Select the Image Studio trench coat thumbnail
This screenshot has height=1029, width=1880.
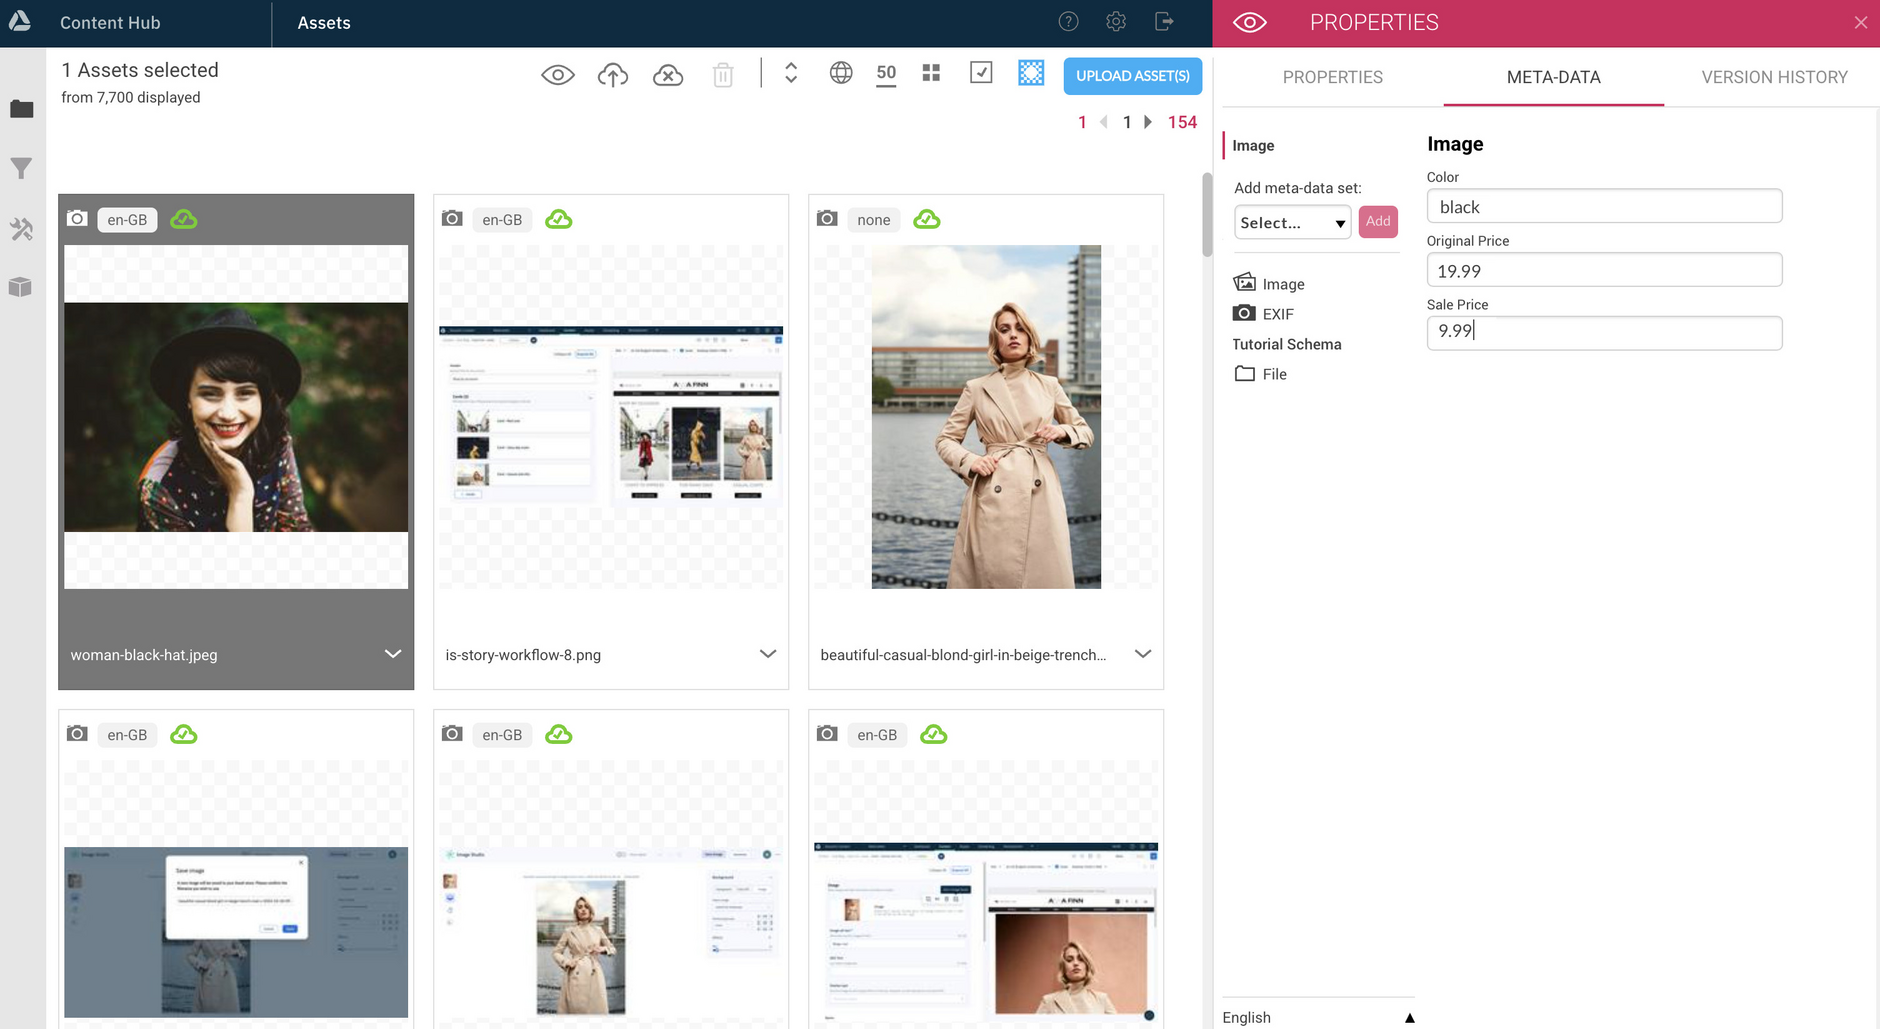pos(611,932)
